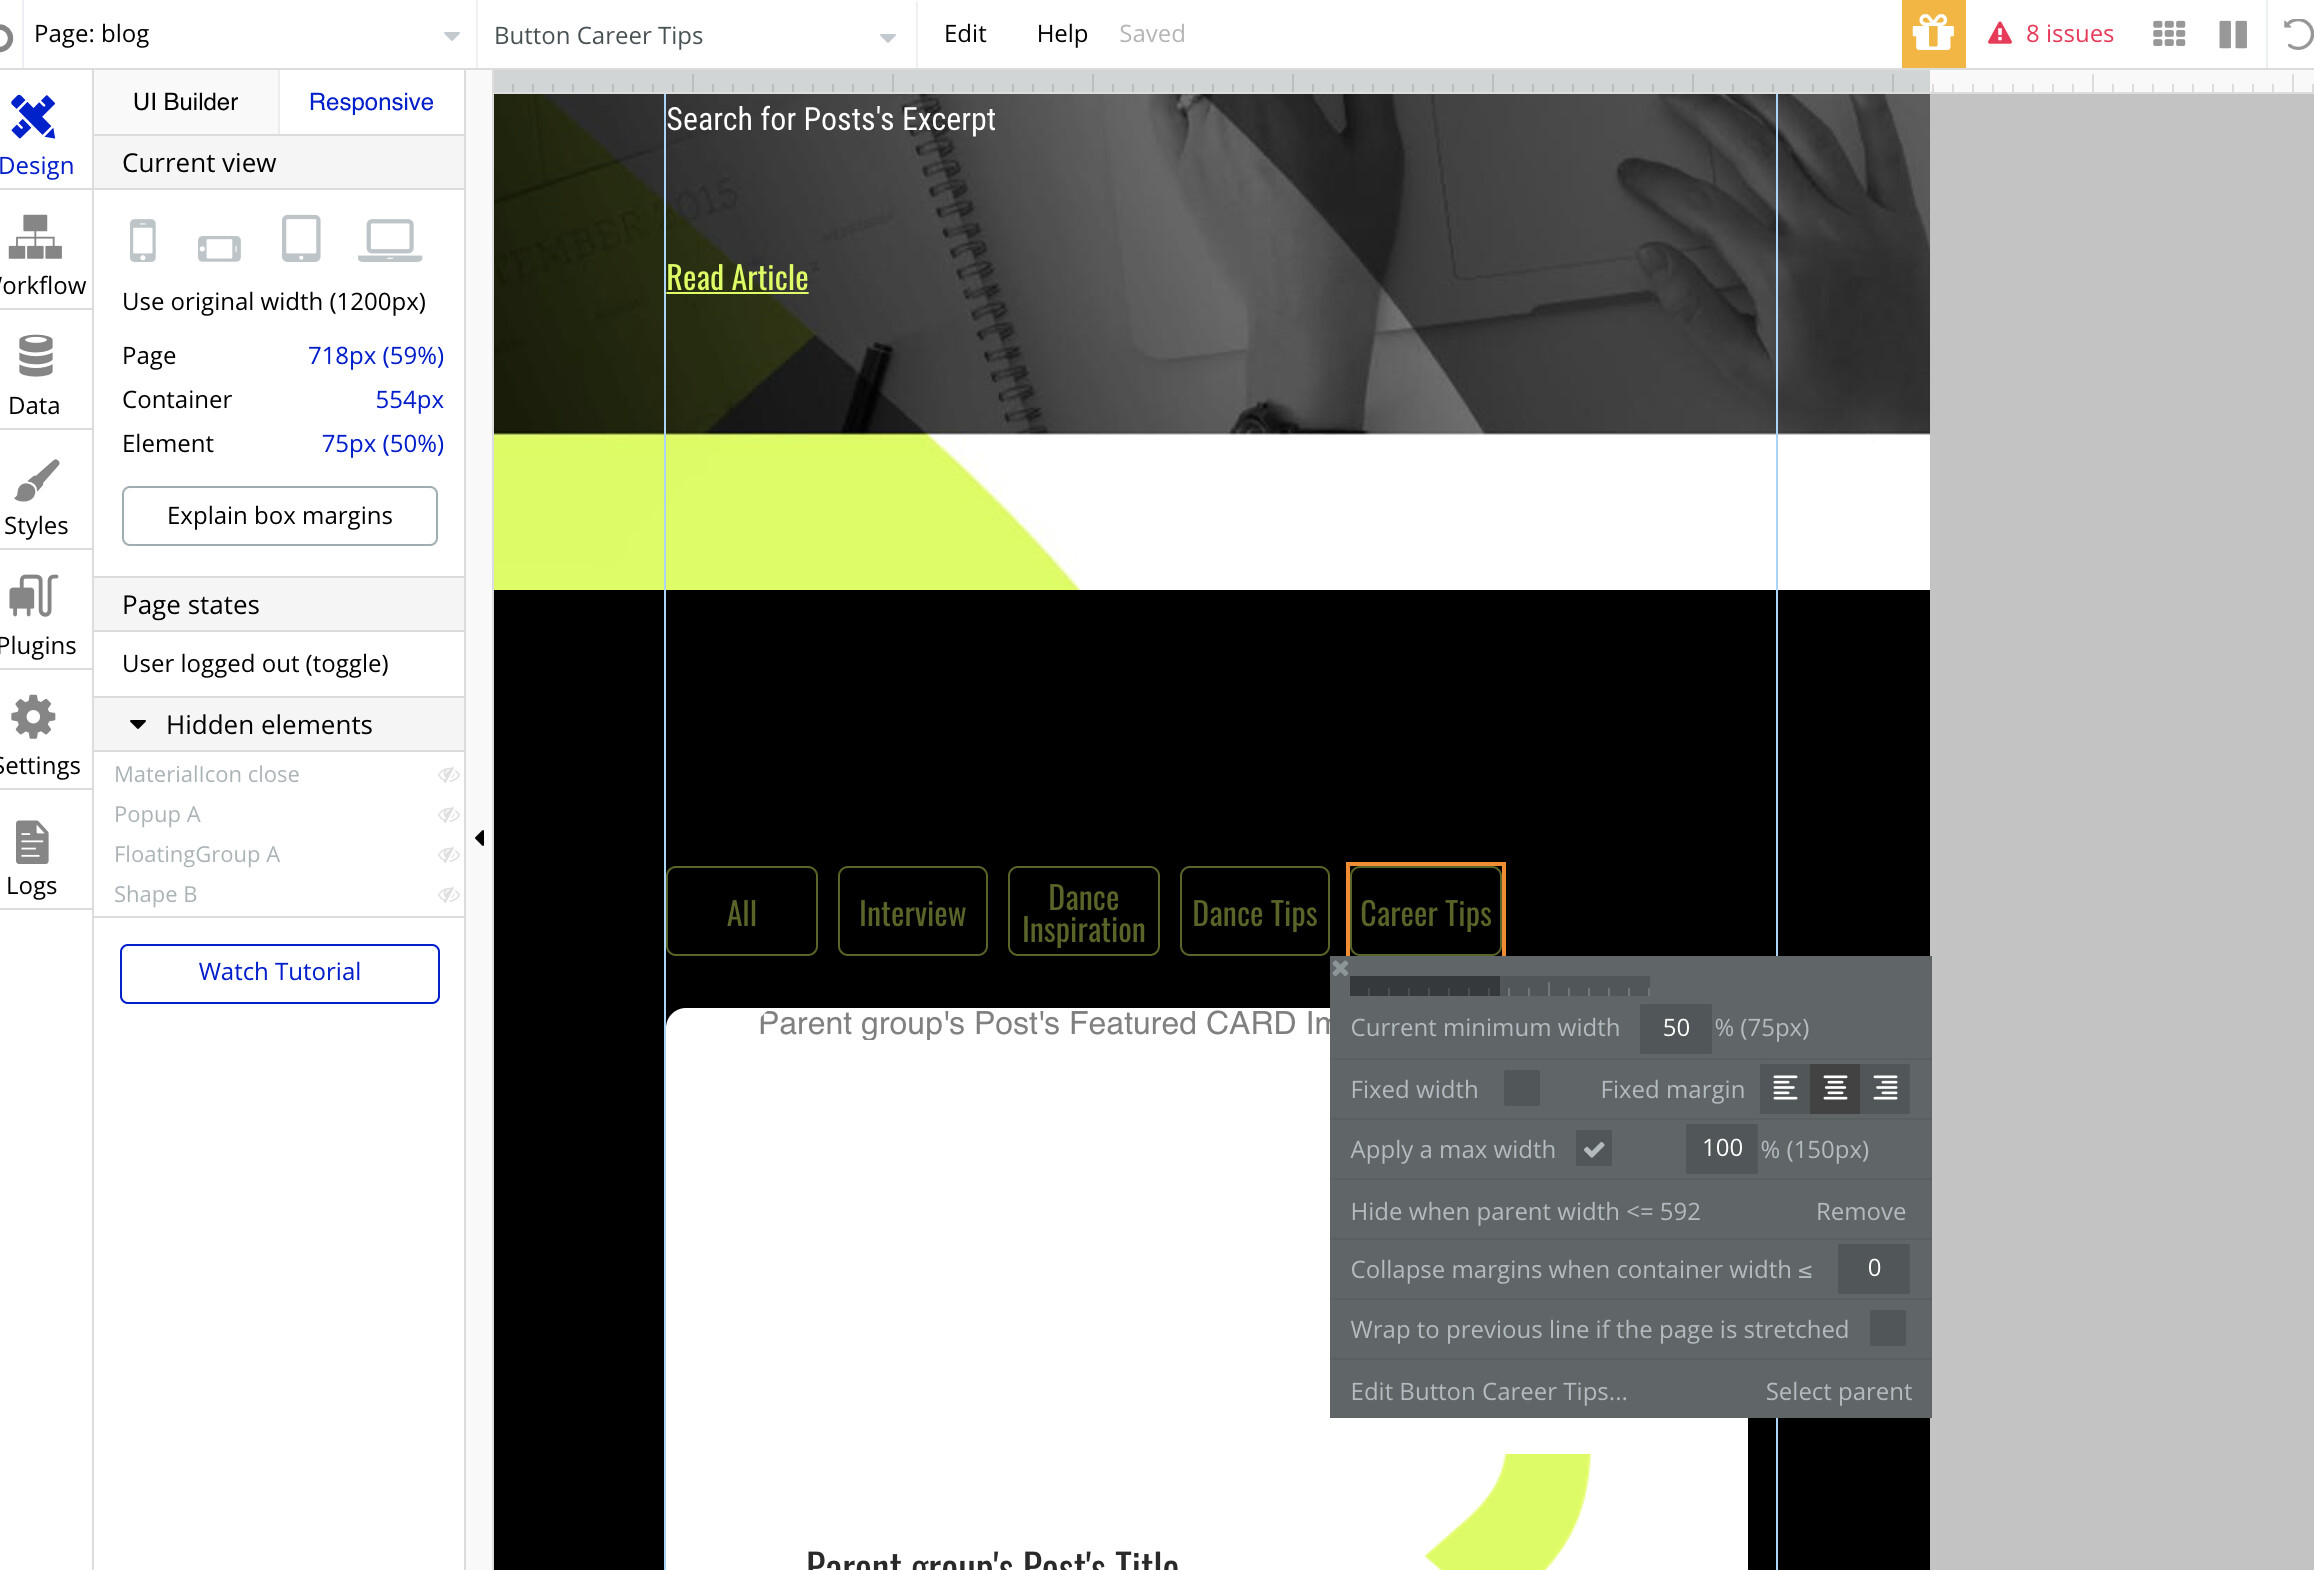Click the Watch Tutorial button

[279, 973]
